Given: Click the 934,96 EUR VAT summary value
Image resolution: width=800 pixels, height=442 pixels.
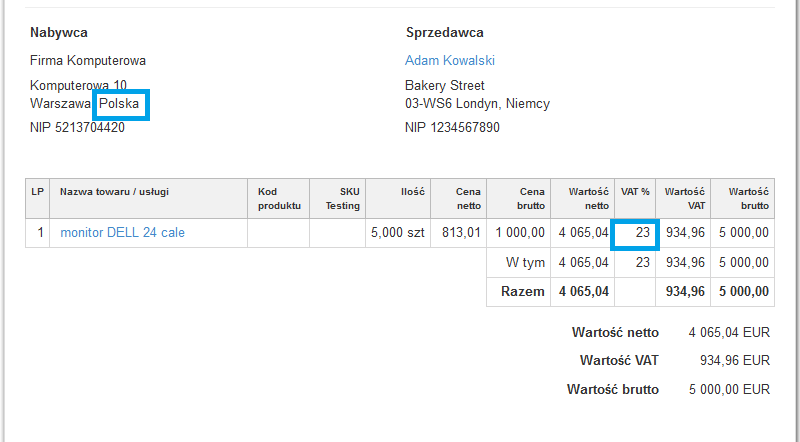Looking at the screenshot, I should (735, 360).
